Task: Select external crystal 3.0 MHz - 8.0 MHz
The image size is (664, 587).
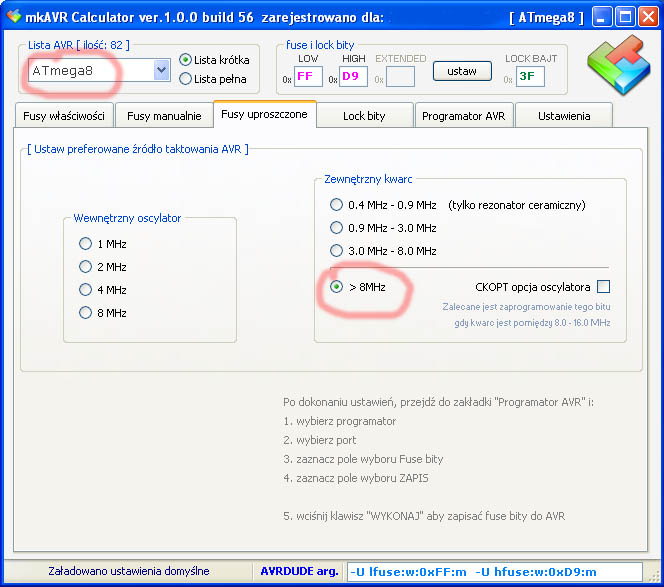Action: pyautogui.click(x=336, y=250)
